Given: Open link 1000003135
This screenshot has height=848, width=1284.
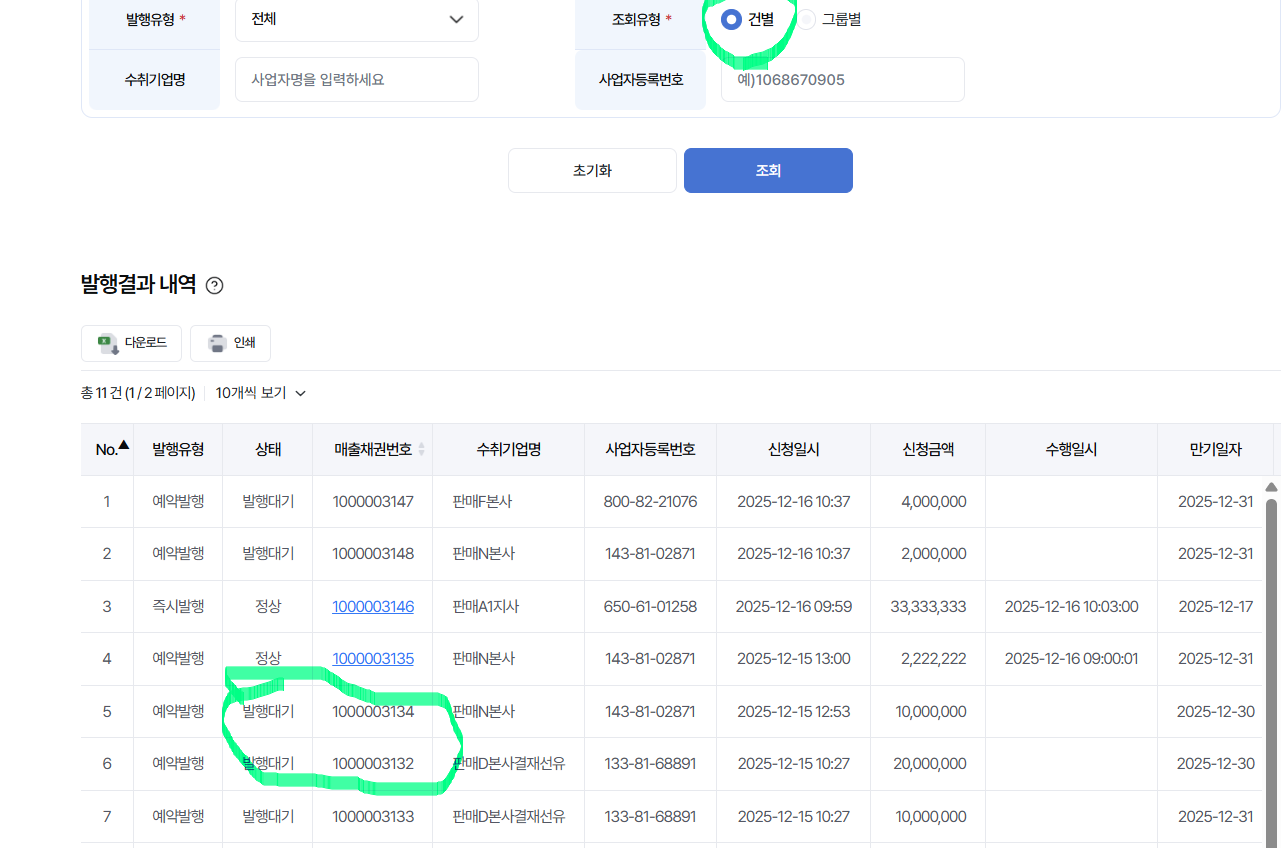Looking at the screenshot, I should 373,658.
